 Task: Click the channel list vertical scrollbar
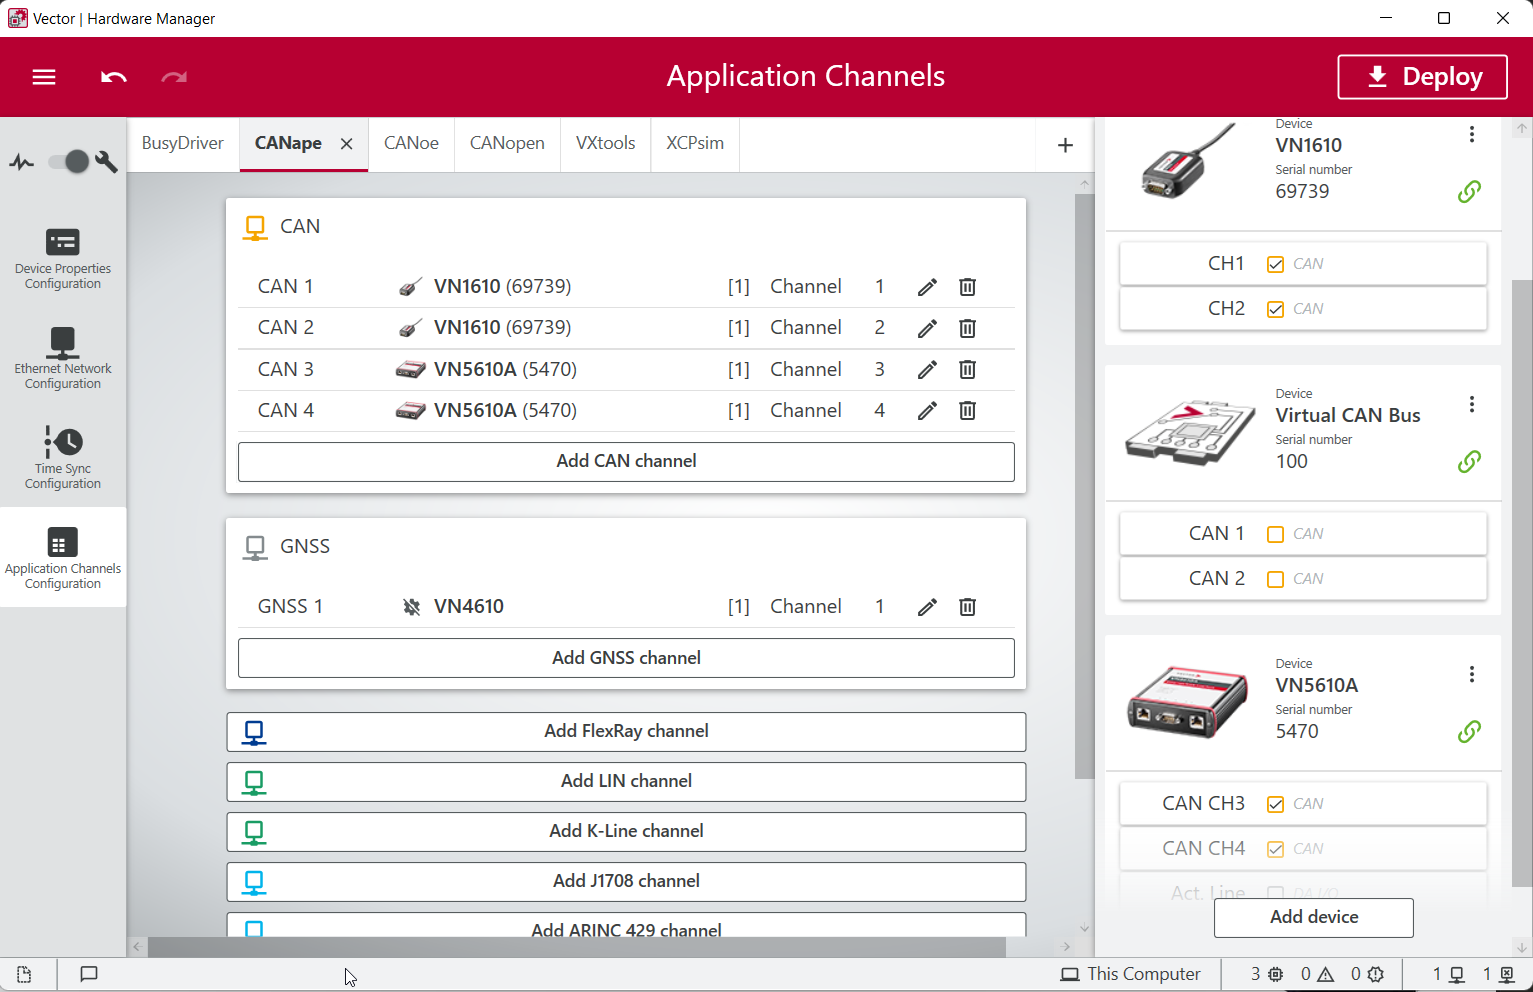[x=1084, y=486]
